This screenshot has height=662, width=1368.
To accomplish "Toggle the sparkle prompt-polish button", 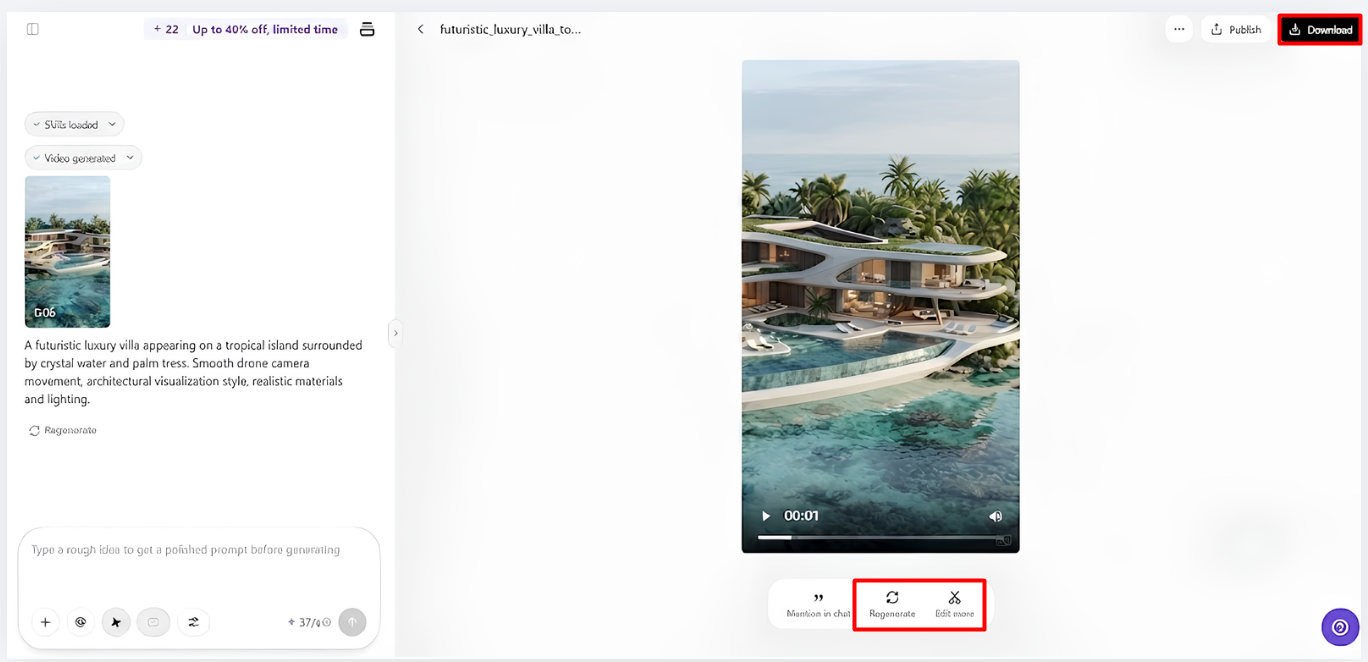I will point(116,622).
